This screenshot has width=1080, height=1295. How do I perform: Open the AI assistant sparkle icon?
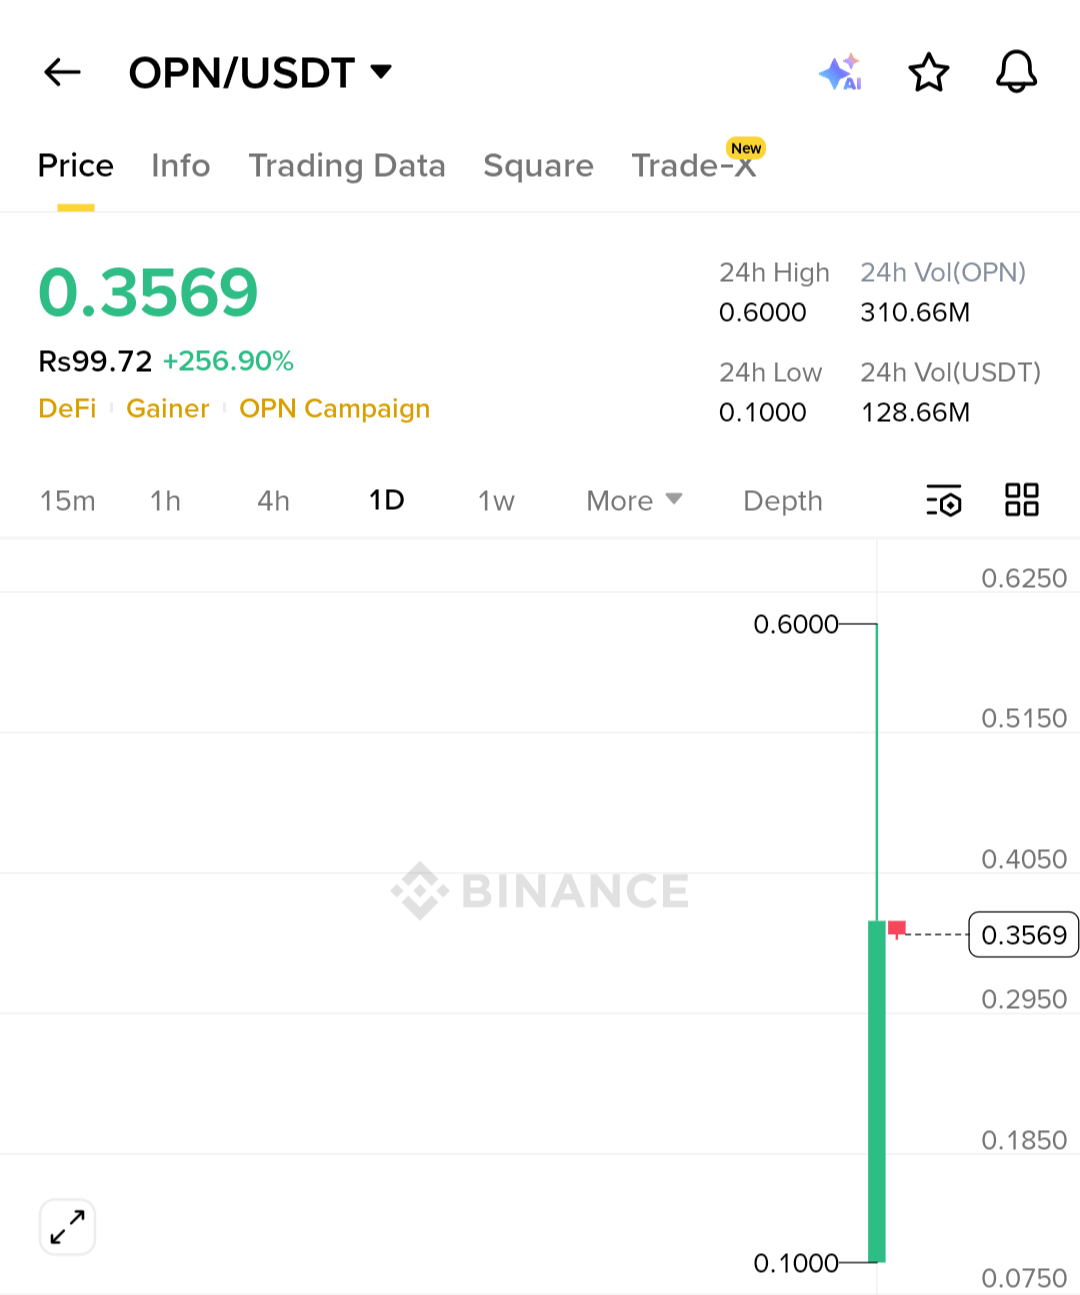(x=840, y=72)
